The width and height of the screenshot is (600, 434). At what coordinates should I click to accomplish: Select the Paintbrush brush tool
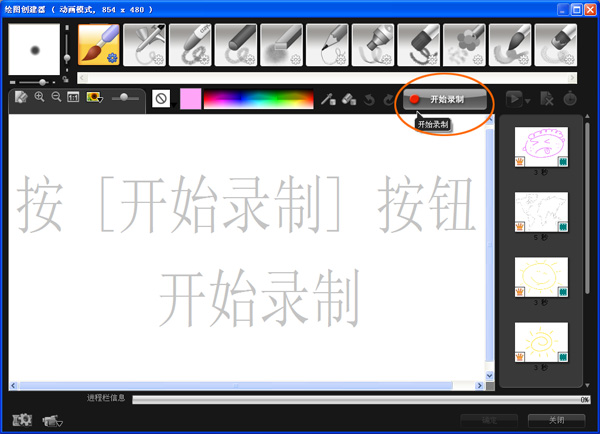(x=99, y=45)
